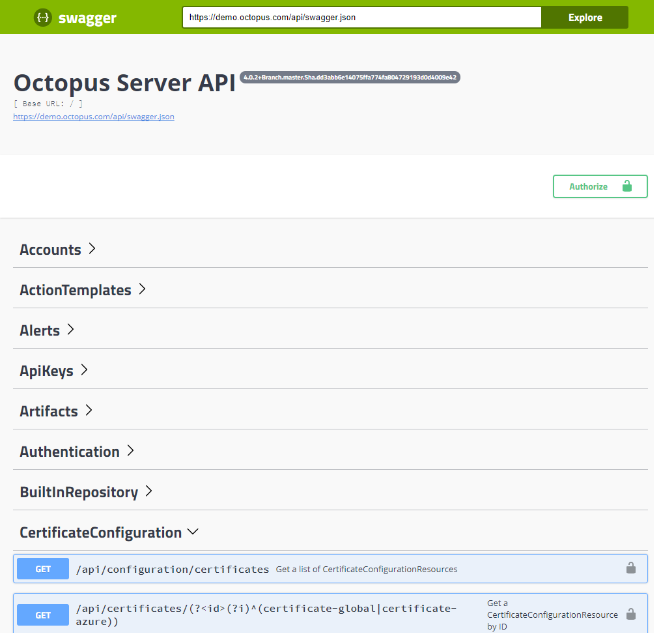Open the Artifacts tag heading

click(49, 412)
